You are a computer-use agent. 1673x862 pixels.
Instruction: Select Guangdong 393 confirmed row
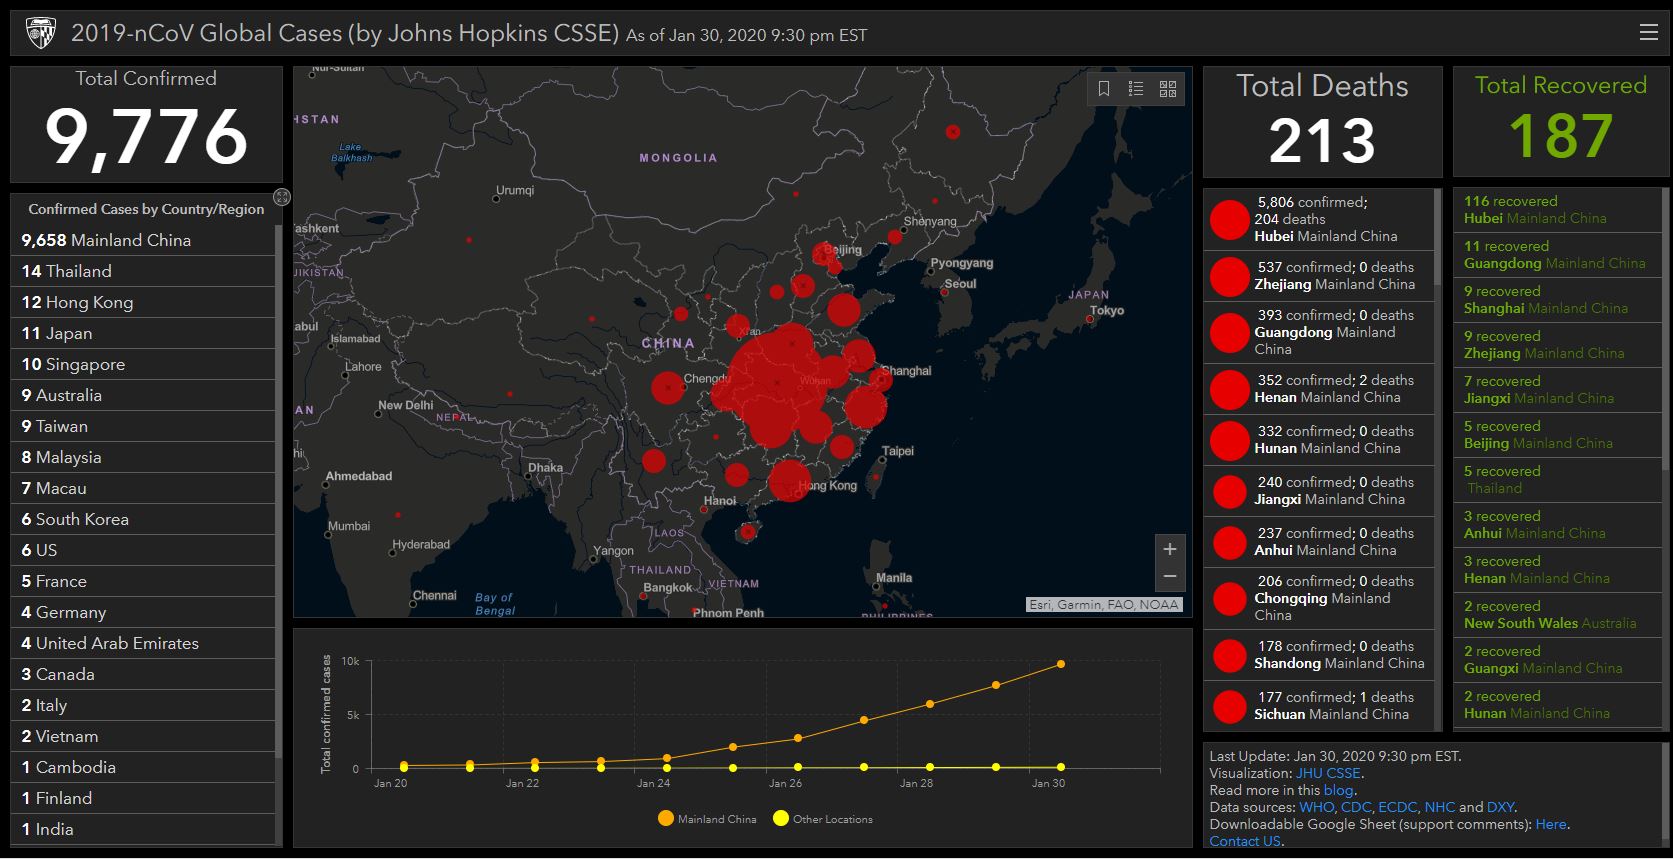click(1319, 332)
